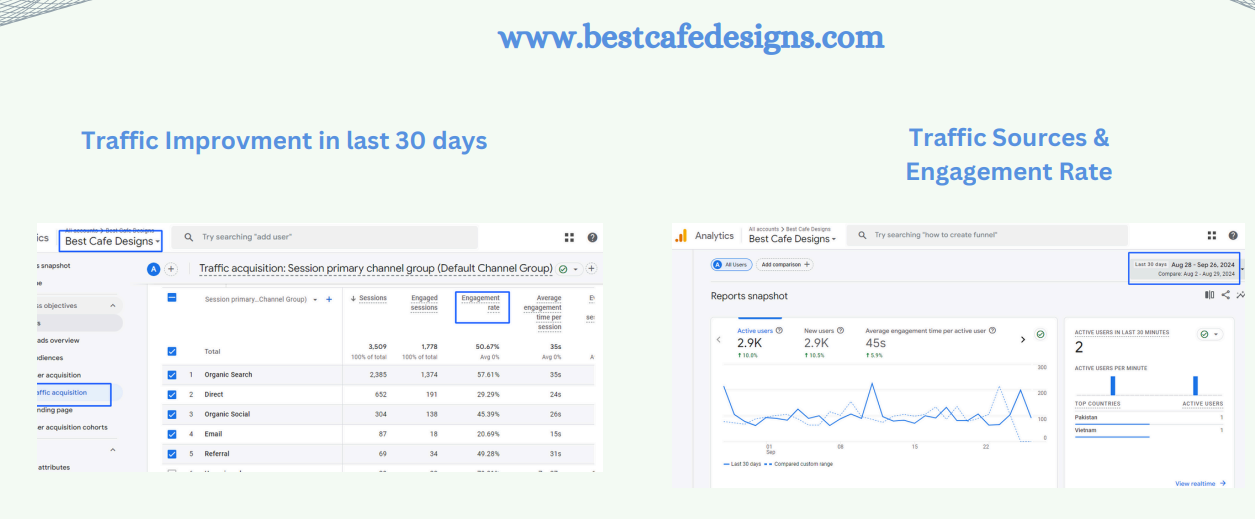The width and height of the screenshot is (1255, 519).
Task: Open help icon in the Reports snapshot screenshot
Action: (1233, 235)
